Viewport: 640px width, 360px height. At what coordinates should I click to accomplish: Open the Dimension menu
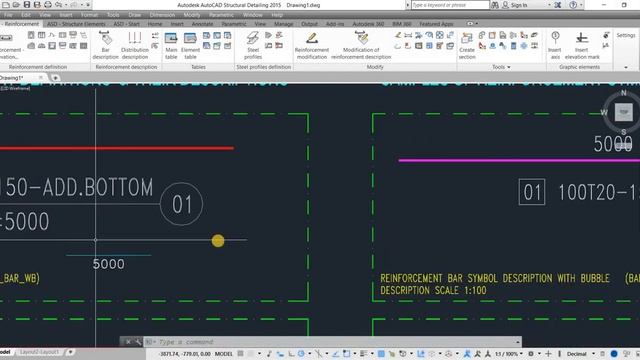(x=162, y=15)
